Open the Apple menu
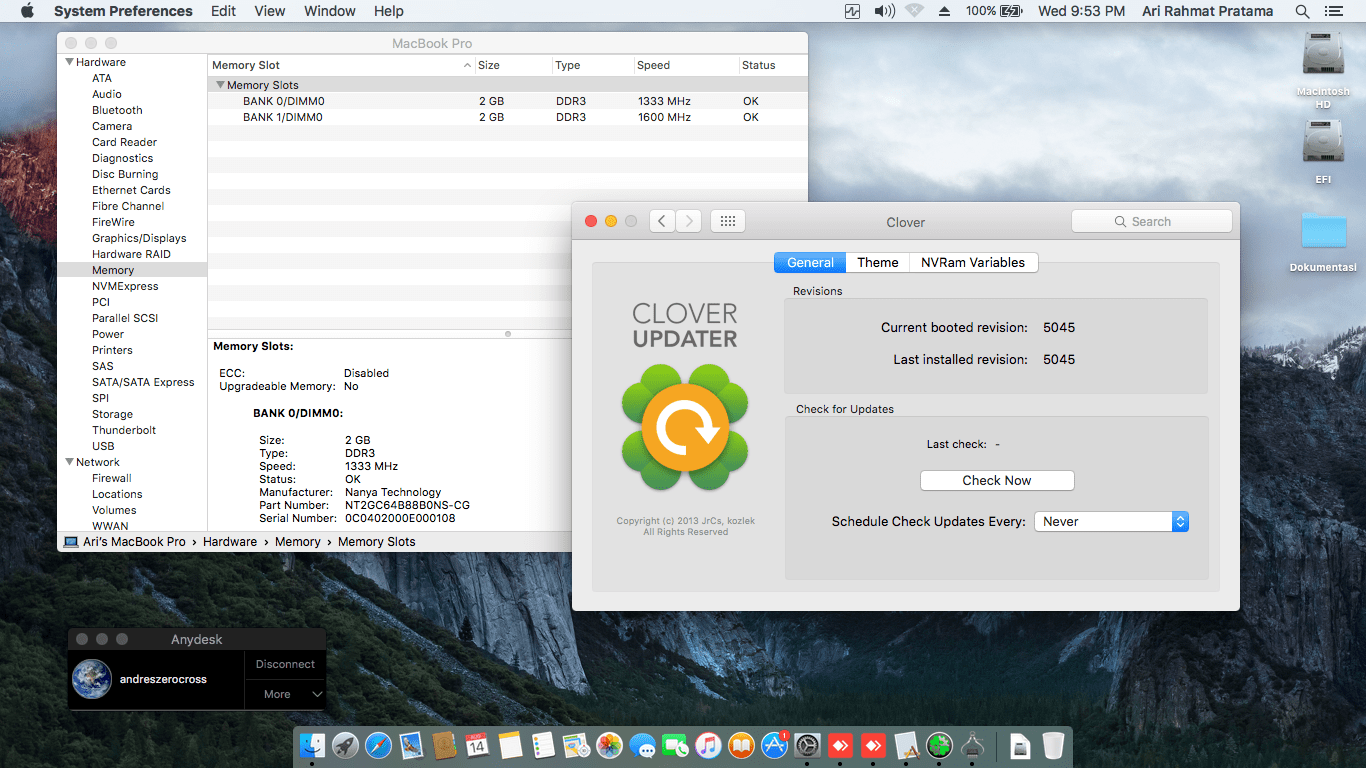Viewport: 1366px width, 768px height. [27, 11]
